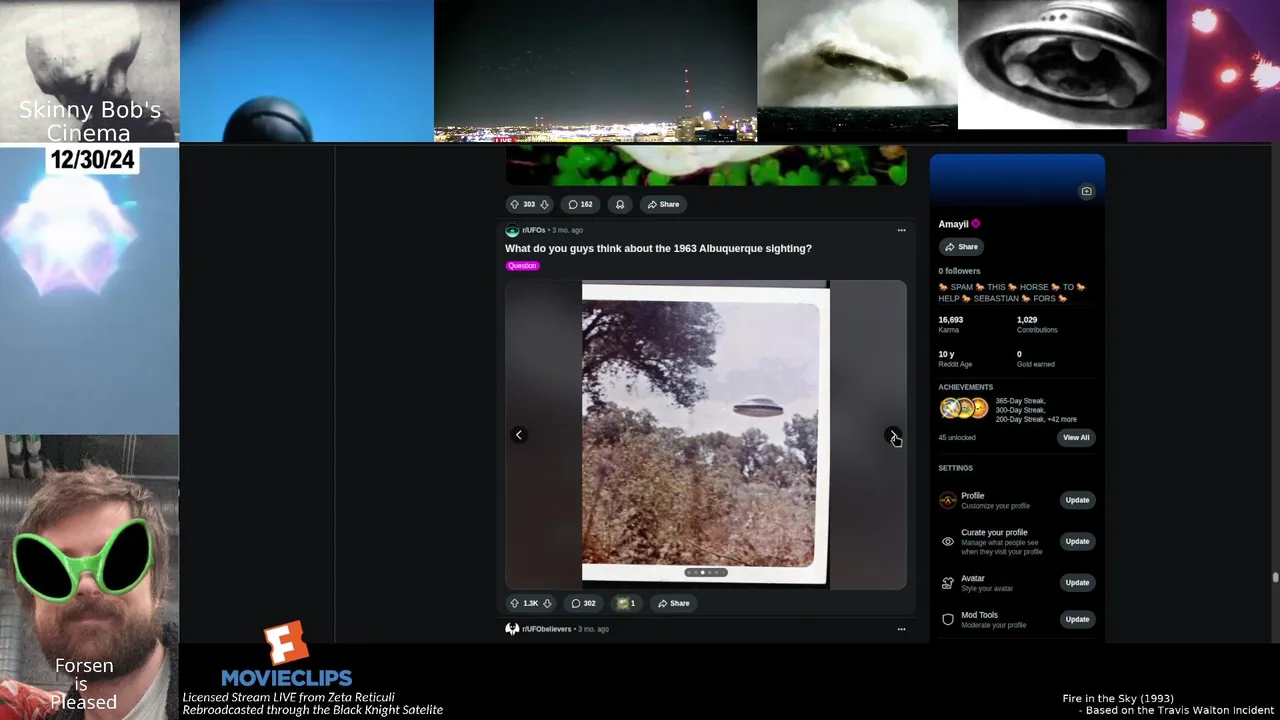Open the r/UFOs subreddit link
Screen dimensions: 1280x720
(533, 230)
